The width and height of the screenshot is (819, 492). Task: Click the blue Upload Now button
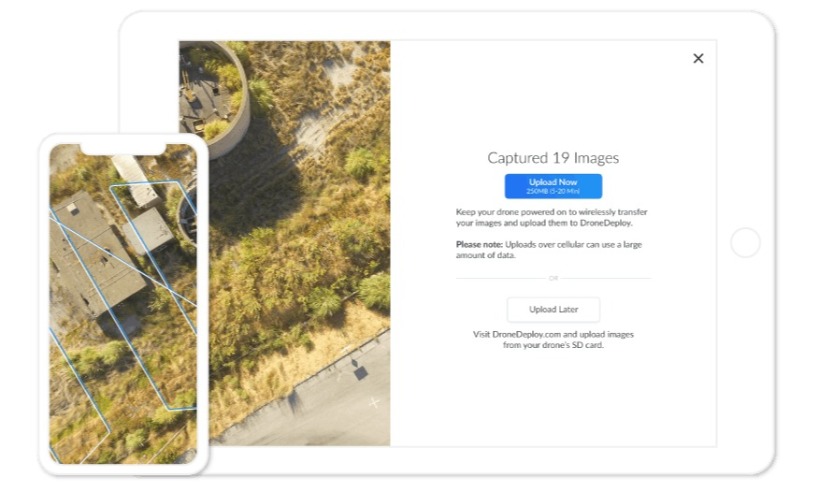pyautogui.click(x=553, y=186)
